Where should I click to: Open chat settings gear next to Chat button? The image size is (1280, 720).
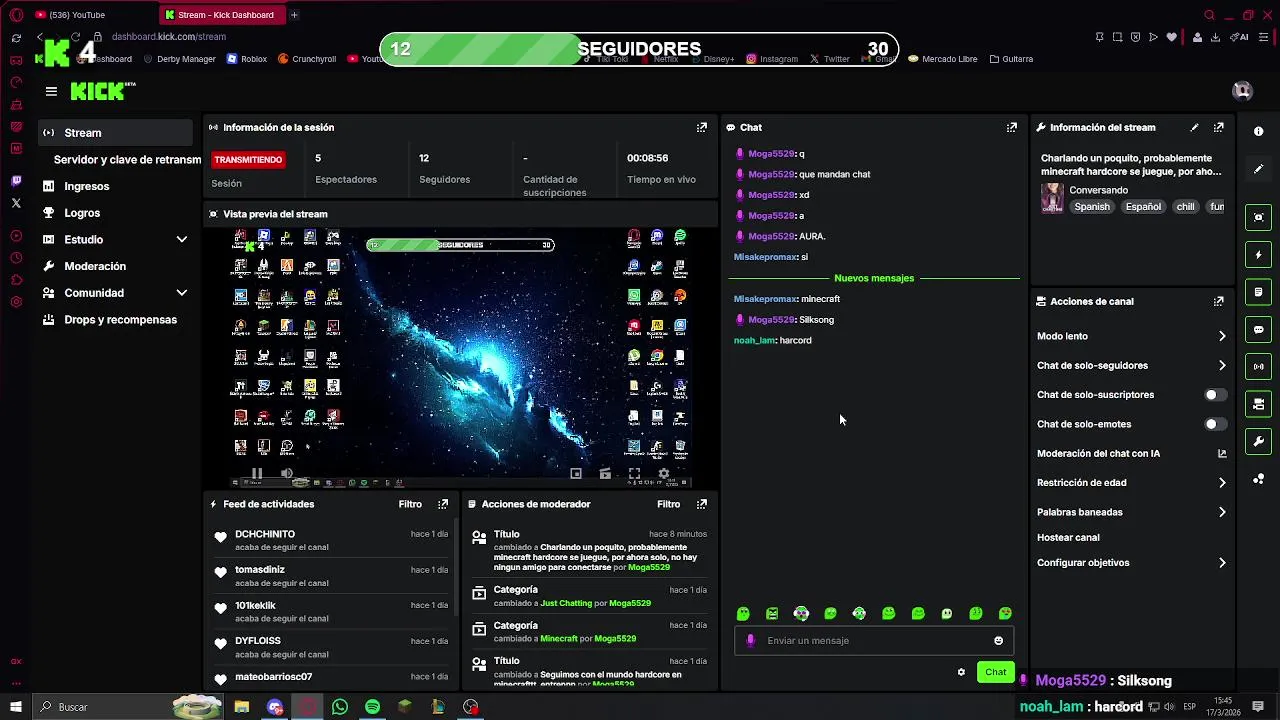click(x=961, y=672)
